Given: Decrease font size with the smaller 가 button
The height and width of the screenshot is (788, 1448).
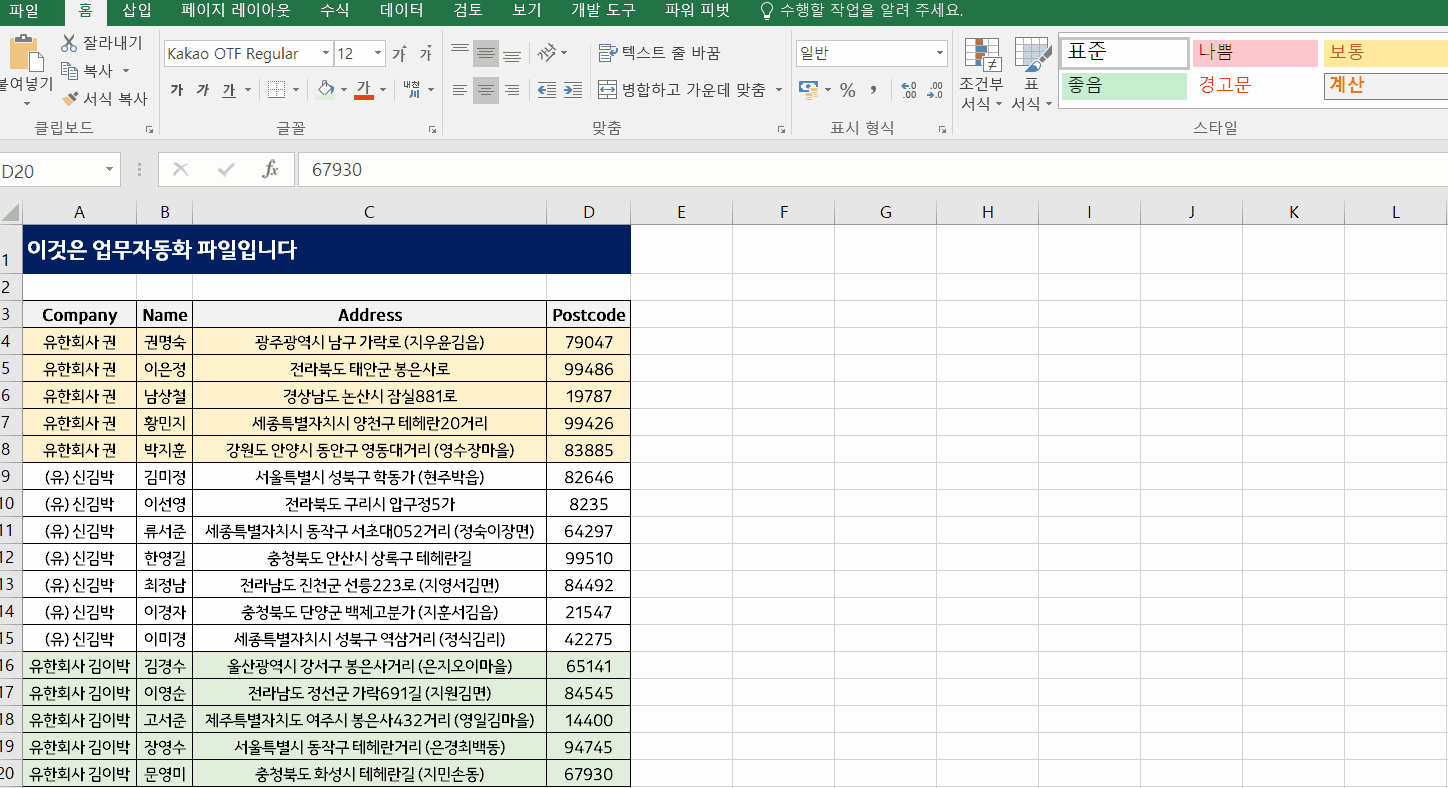Looking at the screenshot, I should click(x=426, y=54).
